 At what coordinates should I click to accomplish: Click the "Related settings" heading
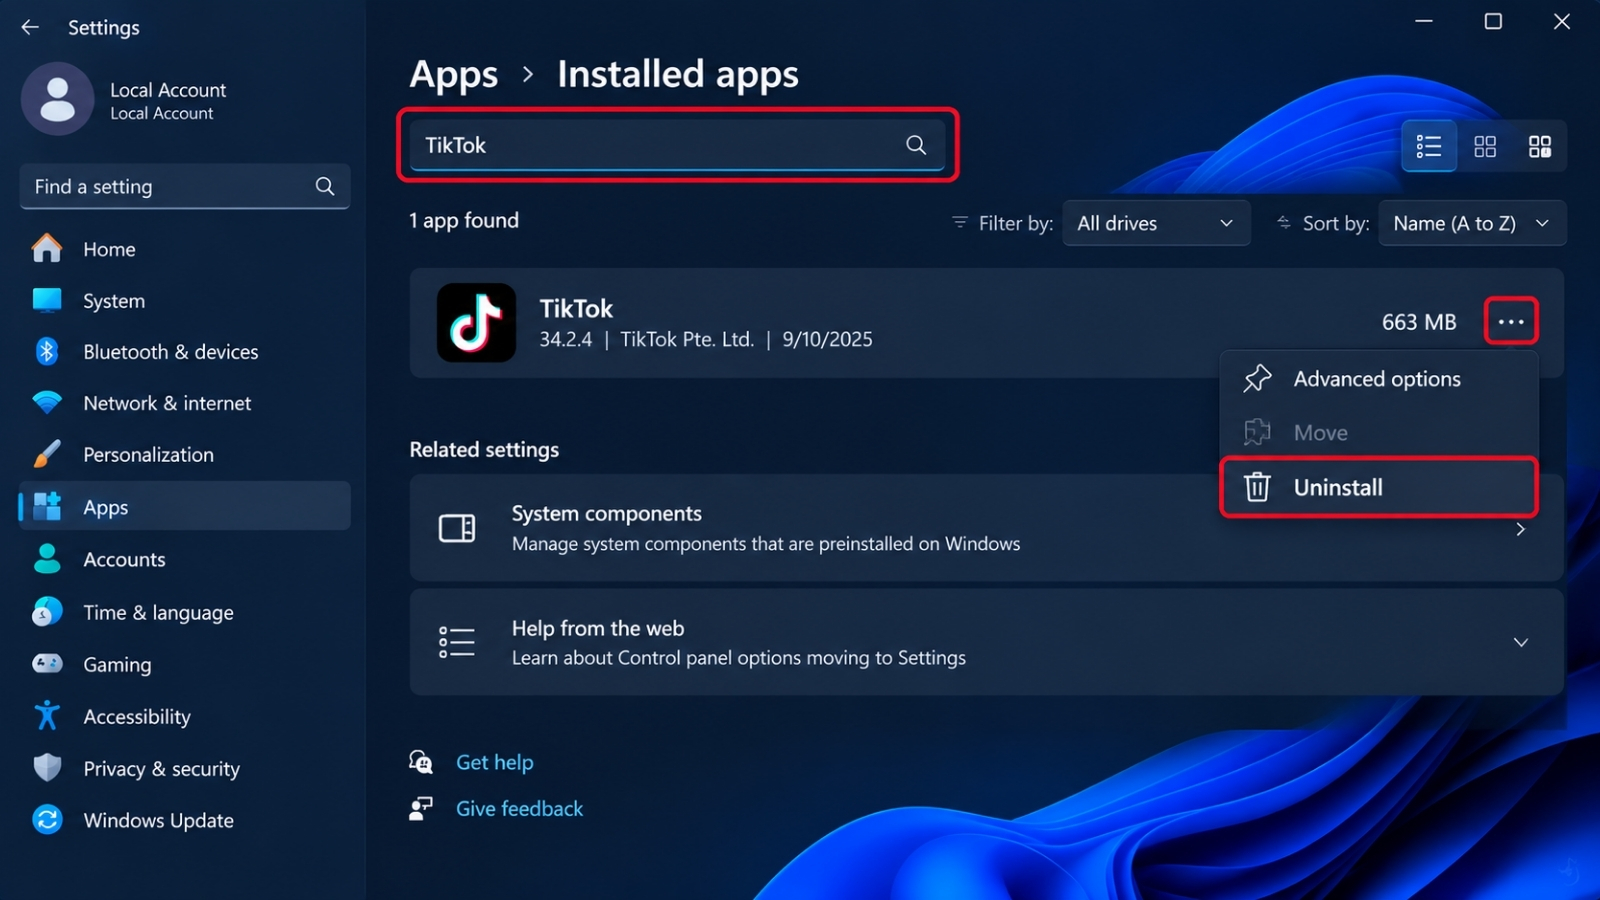(x=484, y=450)
